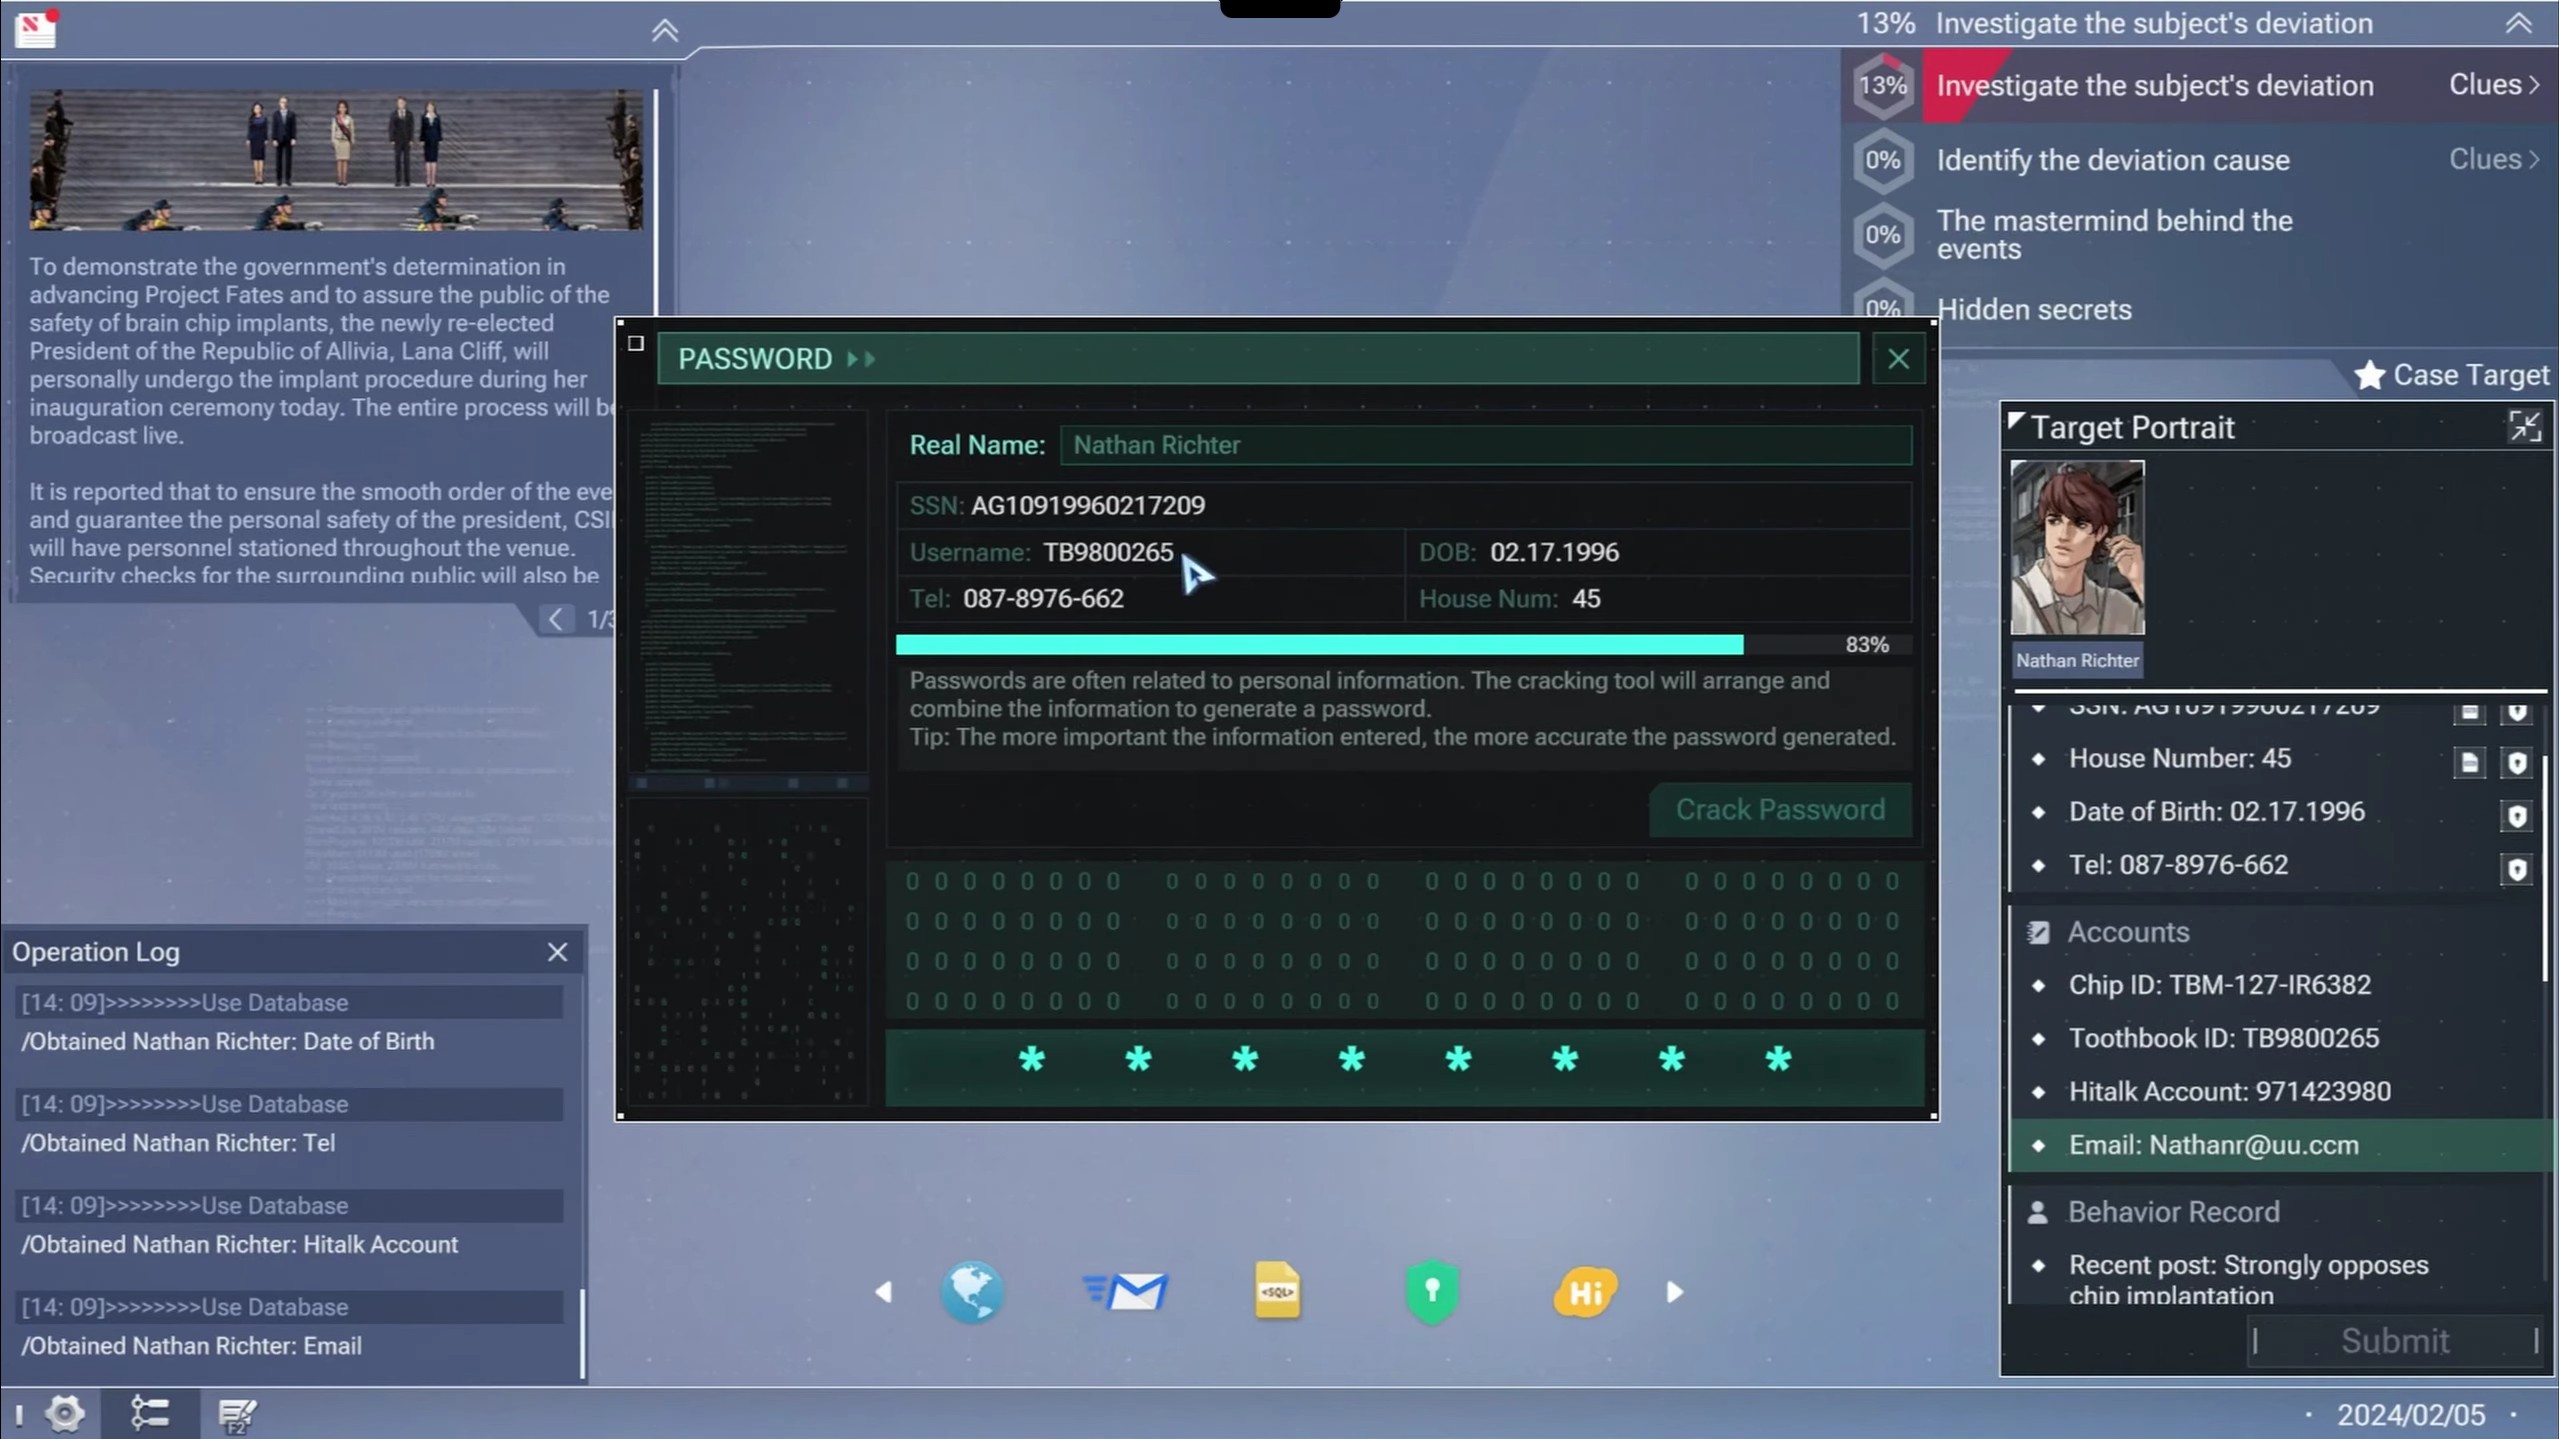The image size is (2559, 1439).
Task: Collapse the objectives list at top right
Action: (x=2517, y=24)
